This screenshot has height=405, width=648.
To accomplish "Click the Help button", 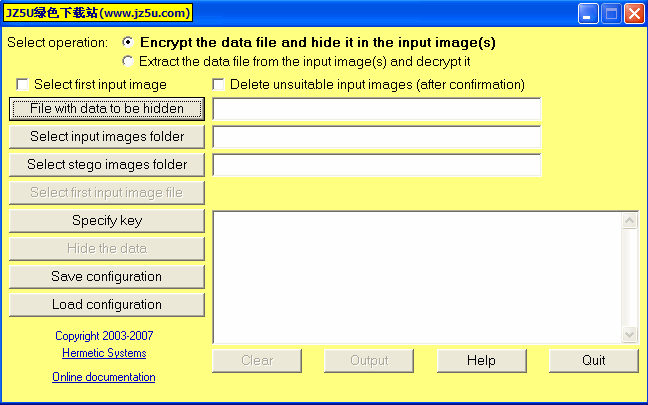I will tap(482, 361).
